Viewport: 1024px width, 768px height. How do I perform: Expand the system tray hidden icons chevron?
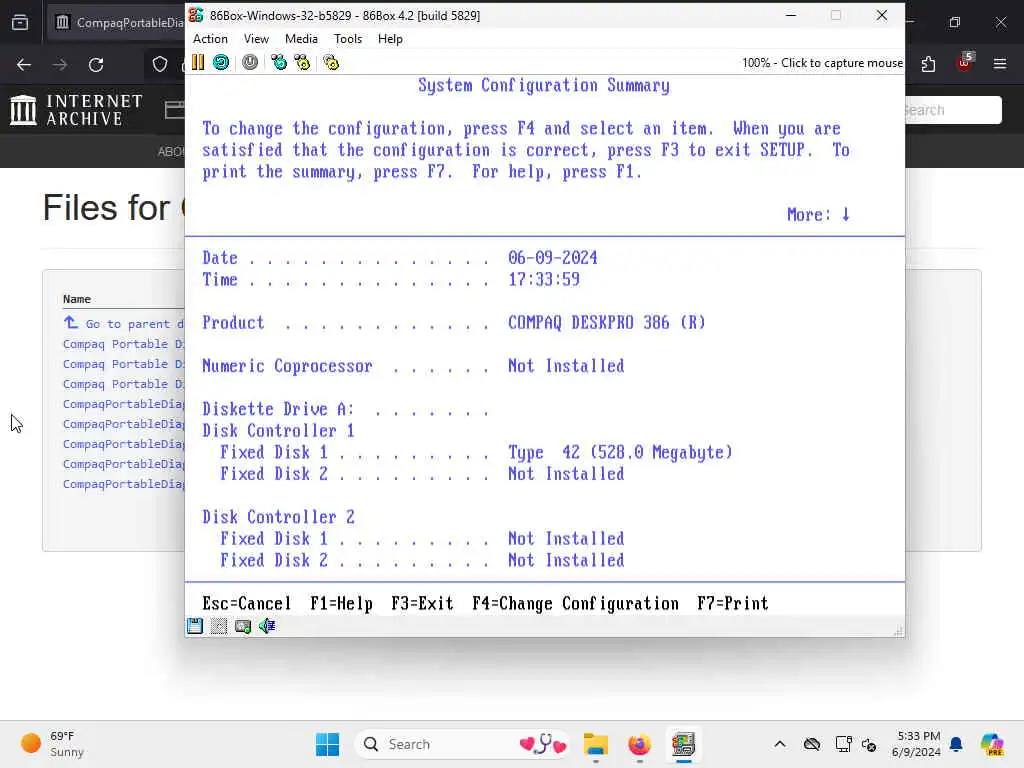pos(780,744)
